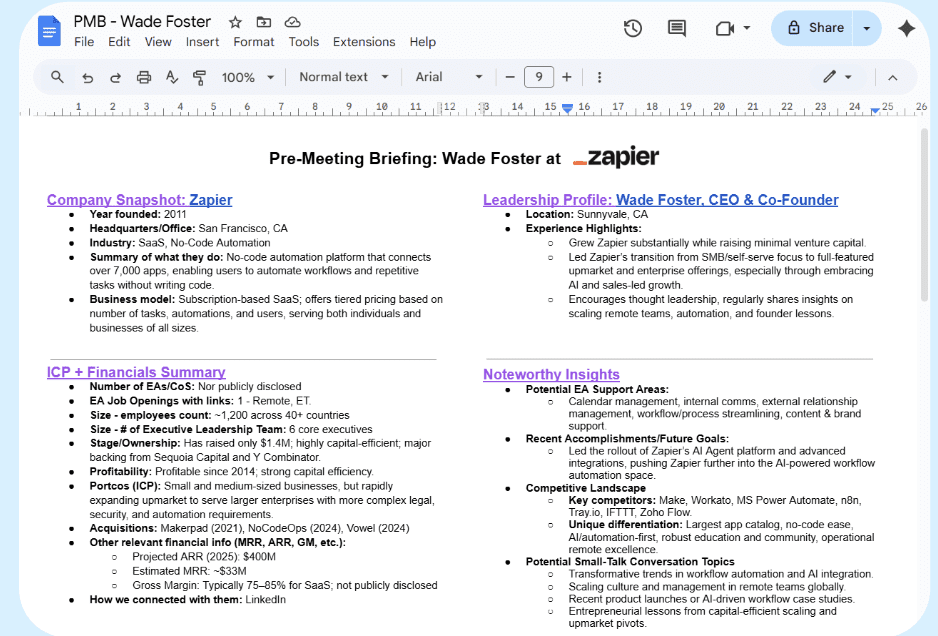Open the View menu
938x636 pixels.
(158, 42)
